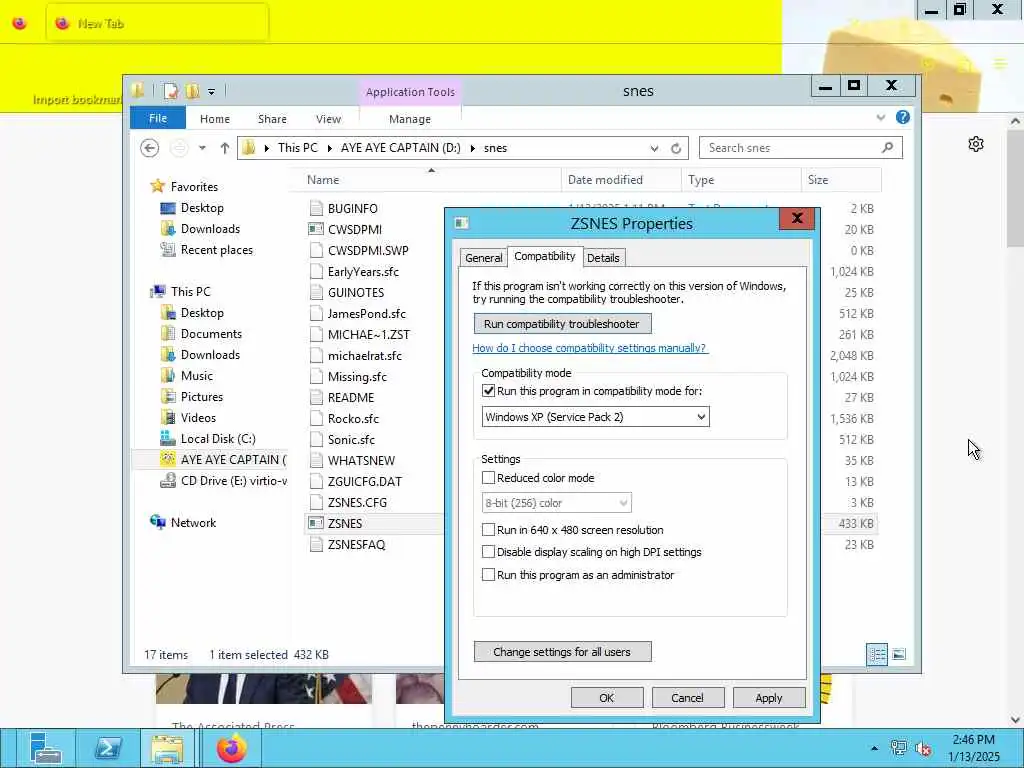The image size is (1024, 768).
Task: Open Videos folder in sidebar
Action: click(198, 418)
